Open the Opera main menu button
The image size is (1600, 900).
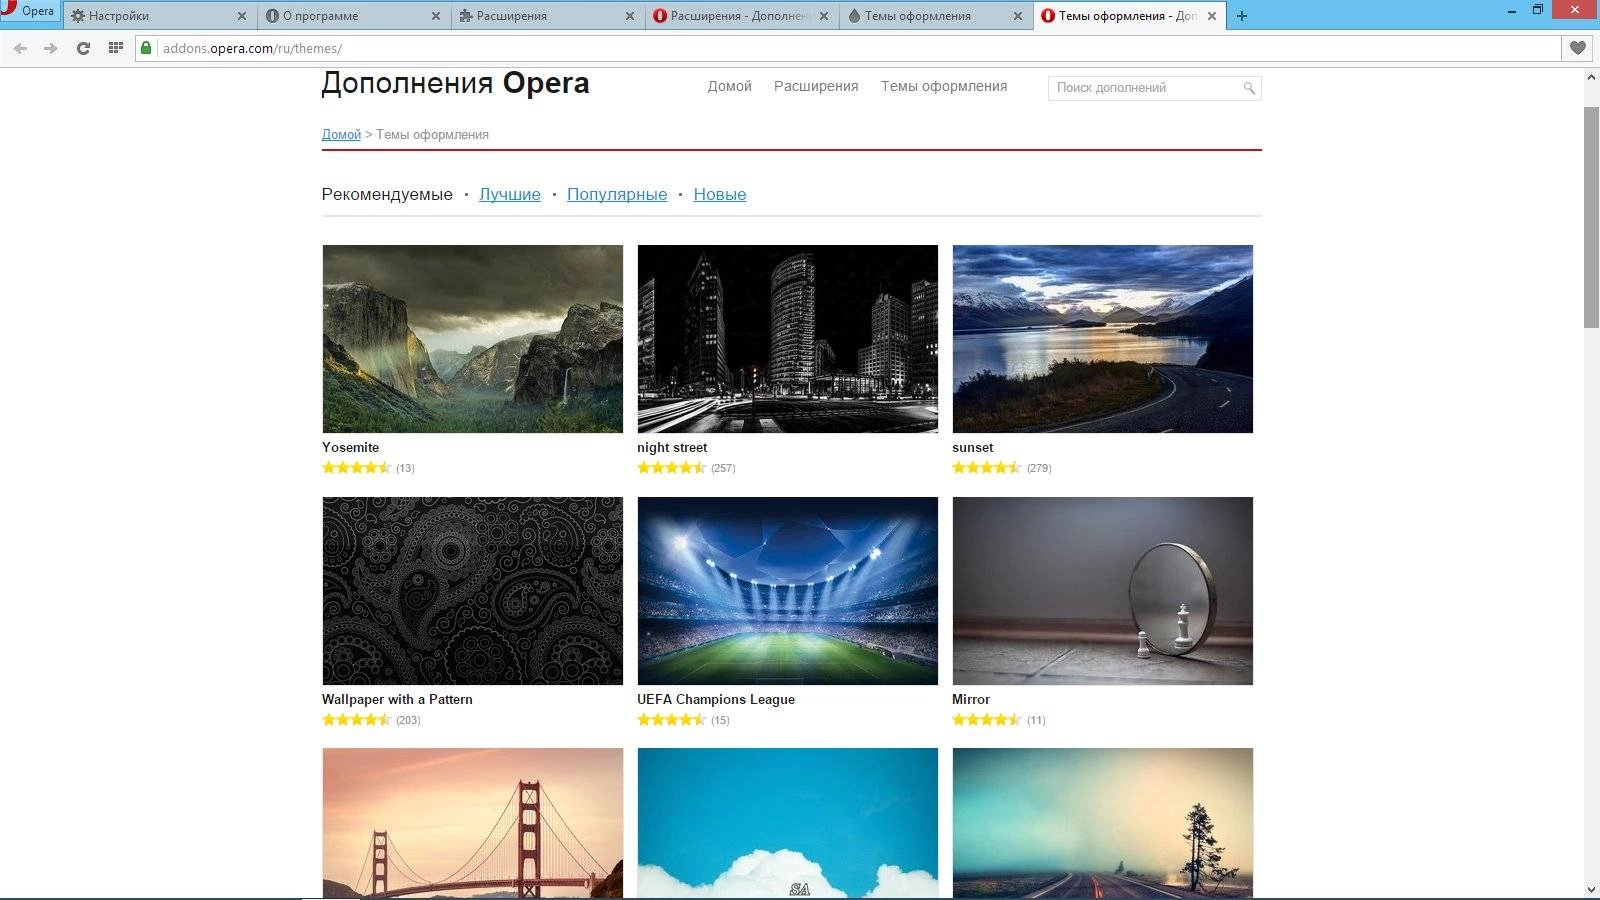29,12
